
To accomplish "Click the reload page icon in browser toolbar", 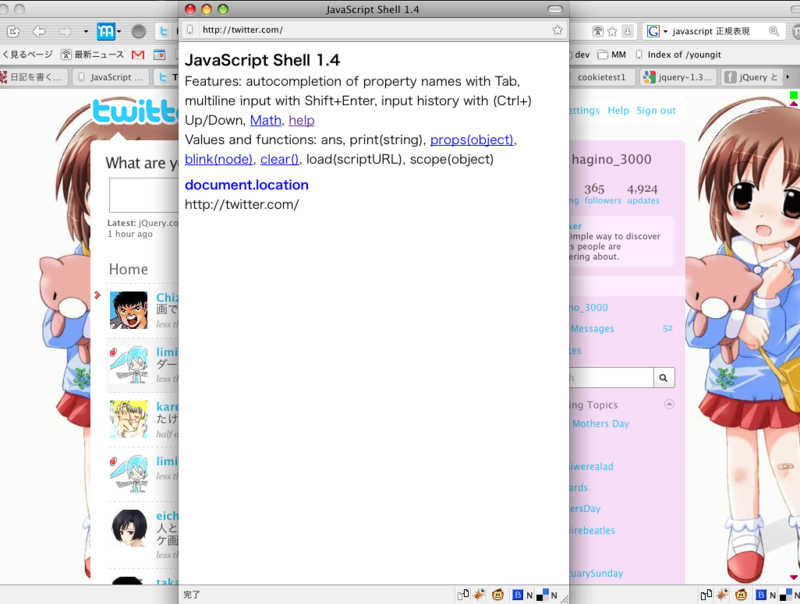I will pos(13,32).
